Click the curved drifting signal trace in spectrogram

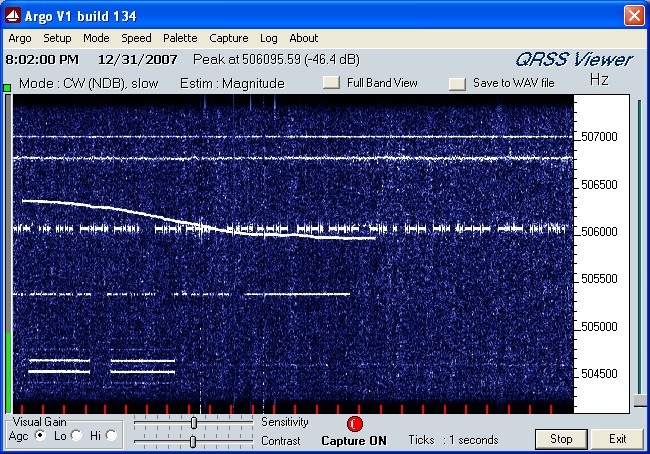(x=199, y=221)
